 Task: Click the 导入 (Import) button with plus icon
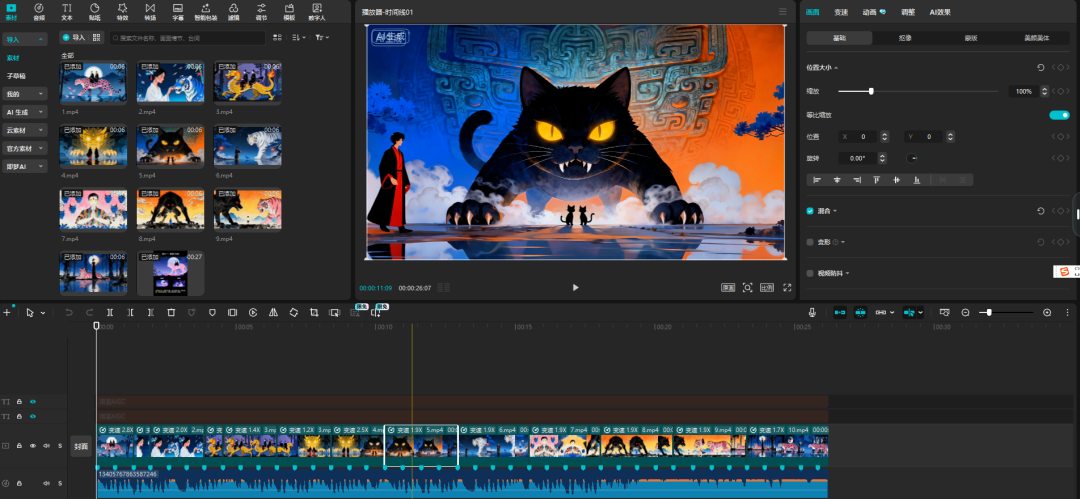(73, 37)
